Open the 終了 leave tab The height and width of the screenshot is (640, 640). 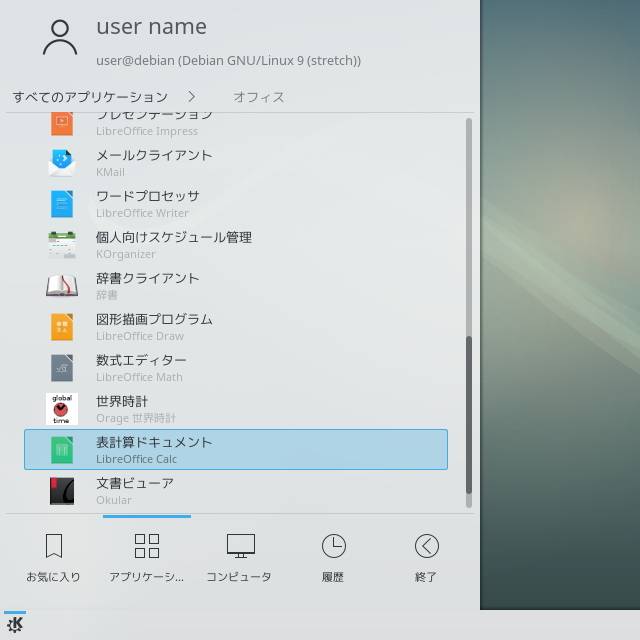click(x=426, y=557)
